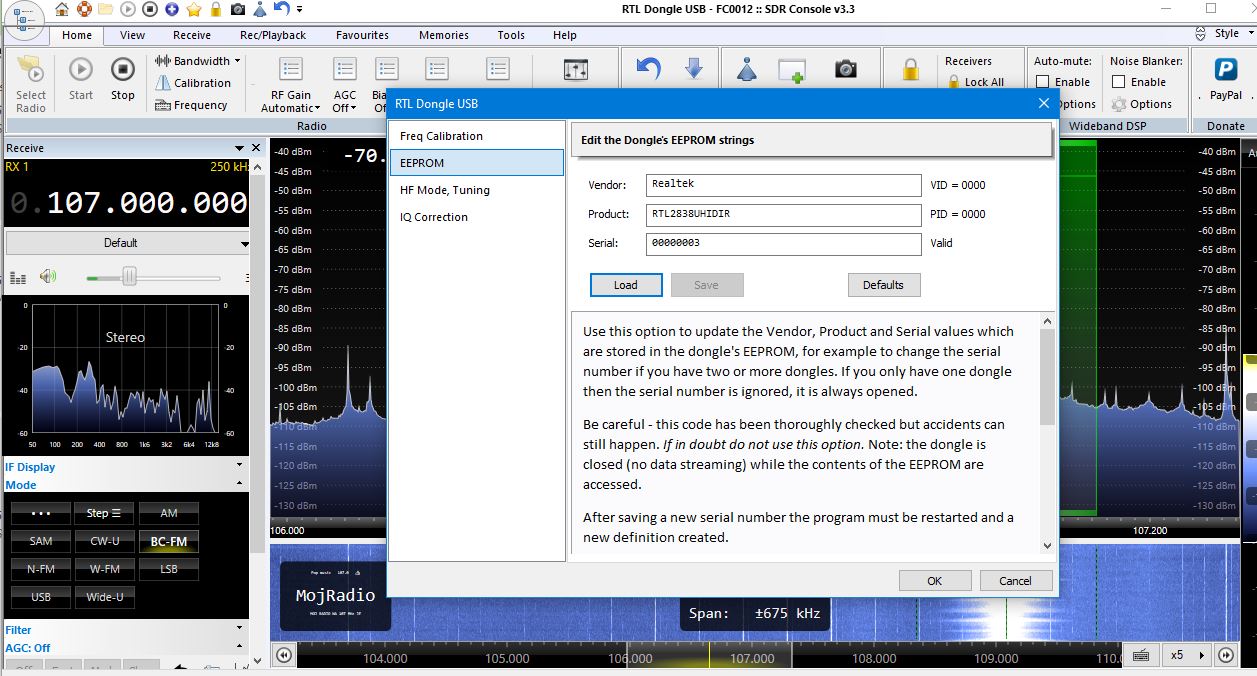Click the camera screenshot icon in the ribbon

846,70
